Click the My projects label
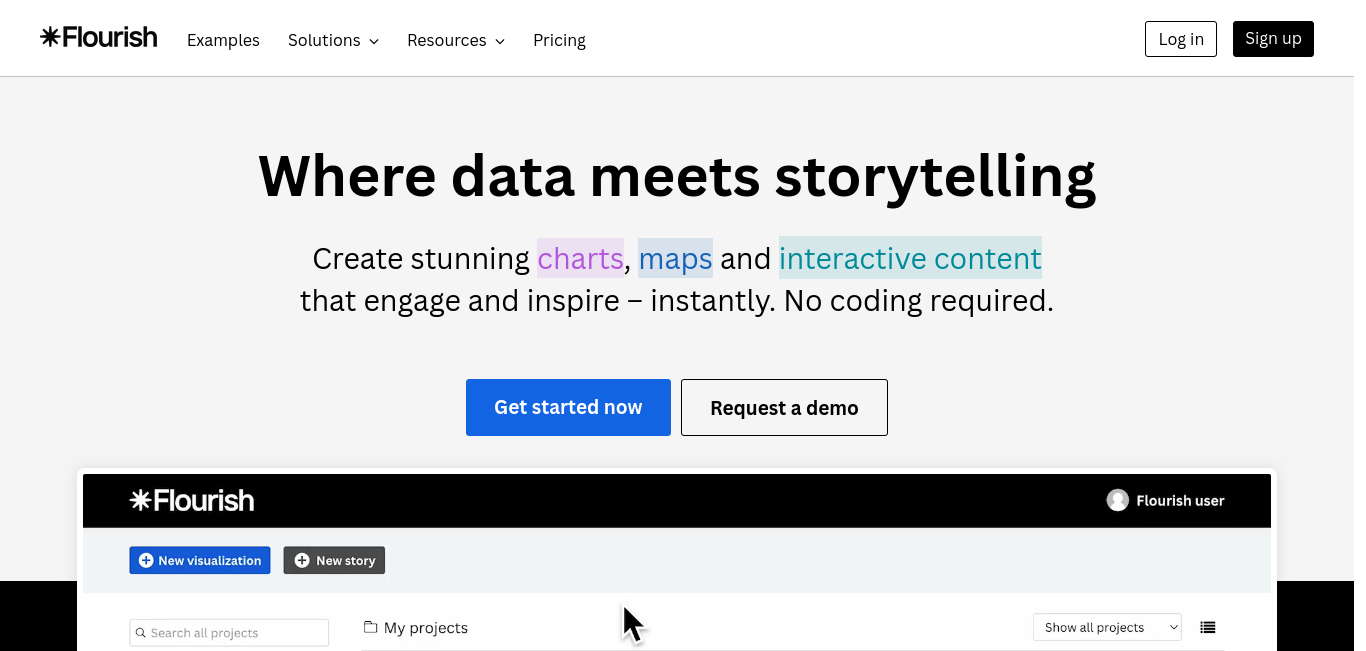This screenshot has height=651, width=1366. pyautogui.click(x=426, y=628)
